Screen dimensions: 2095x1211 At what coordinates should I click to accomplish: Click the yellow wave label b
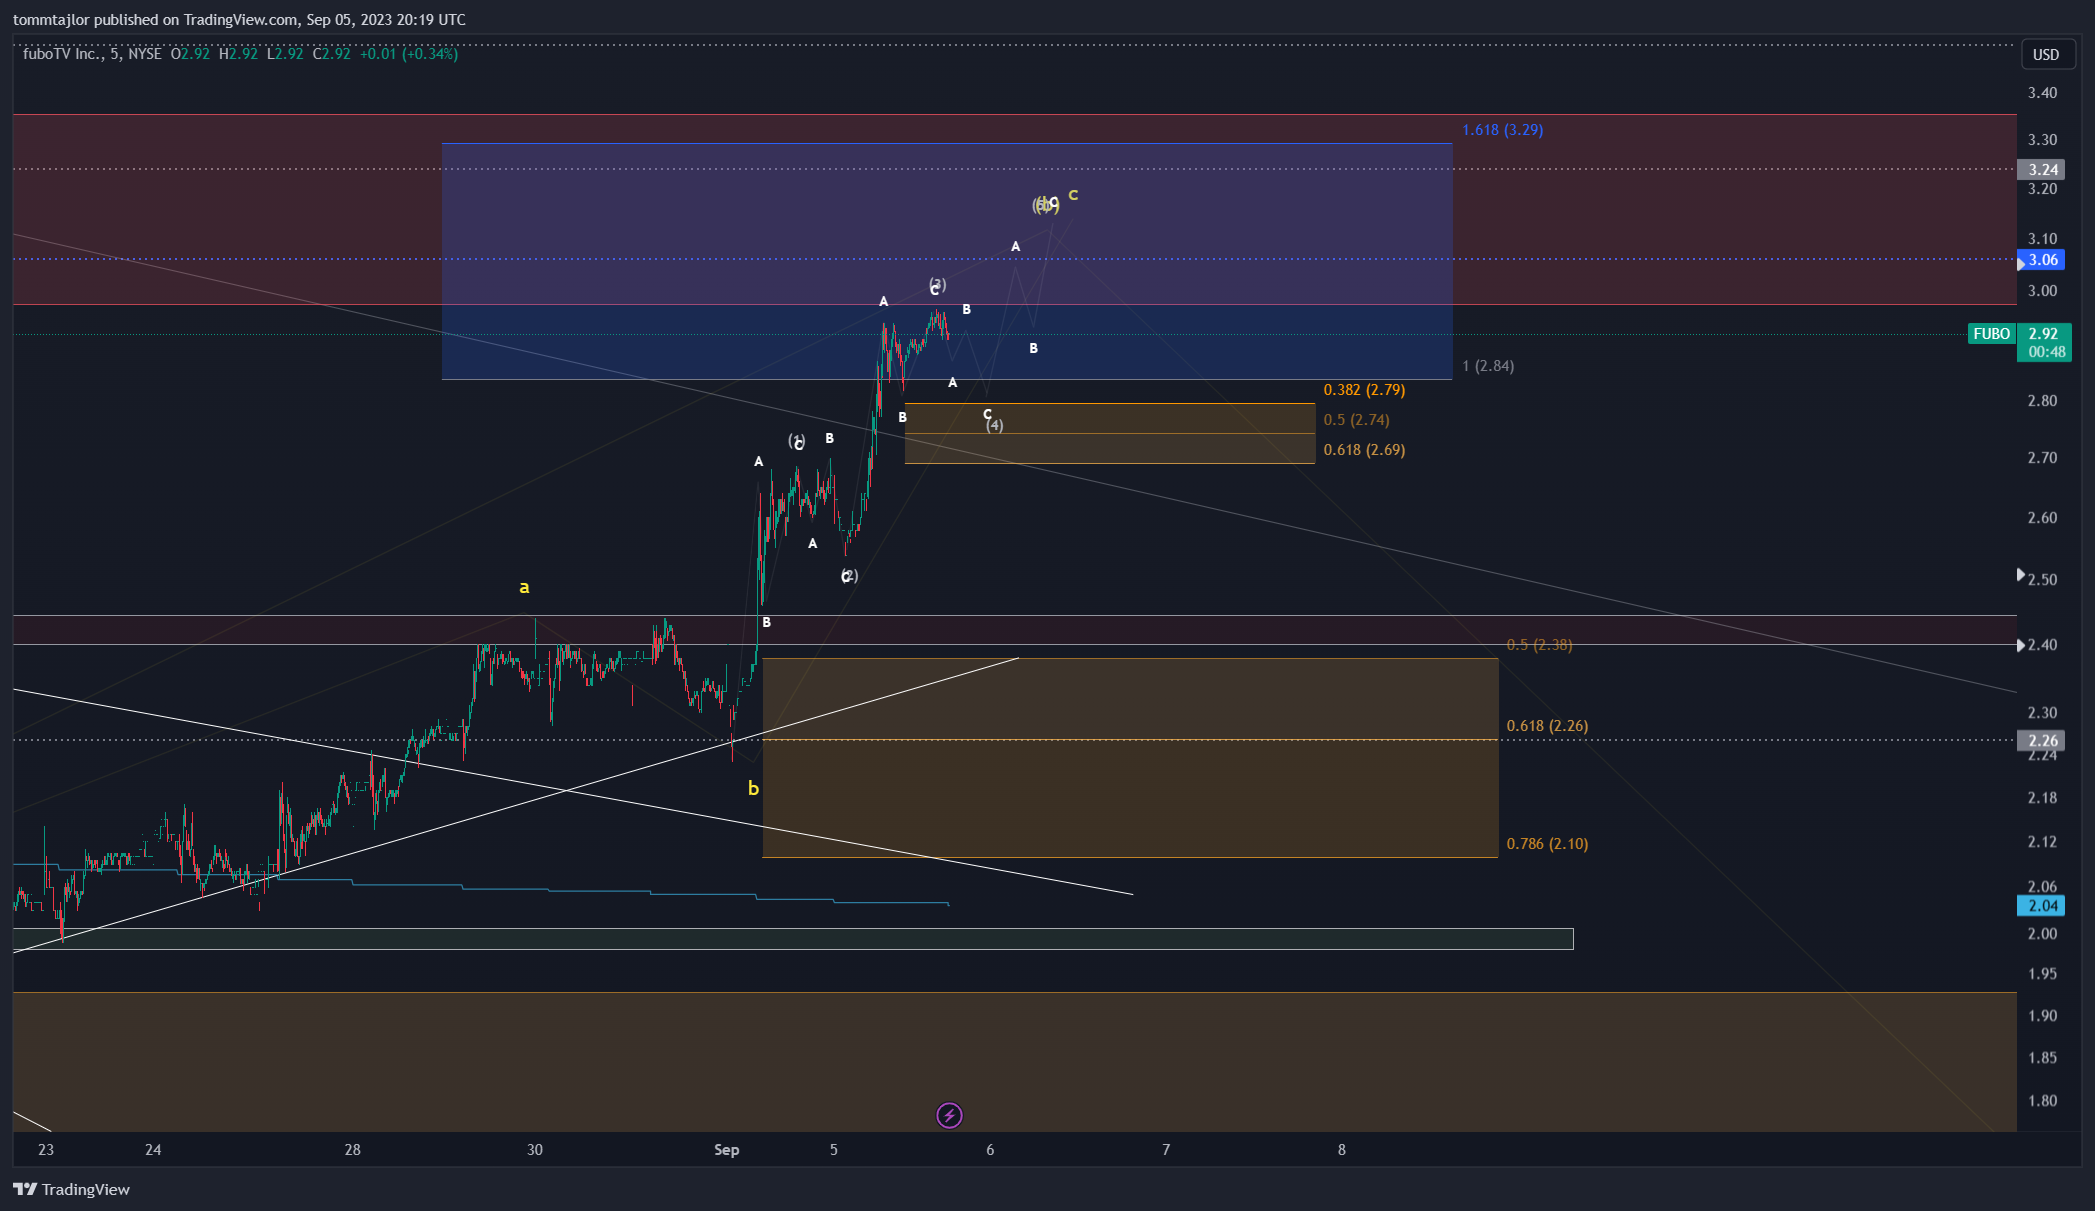[x=753, y=788]
